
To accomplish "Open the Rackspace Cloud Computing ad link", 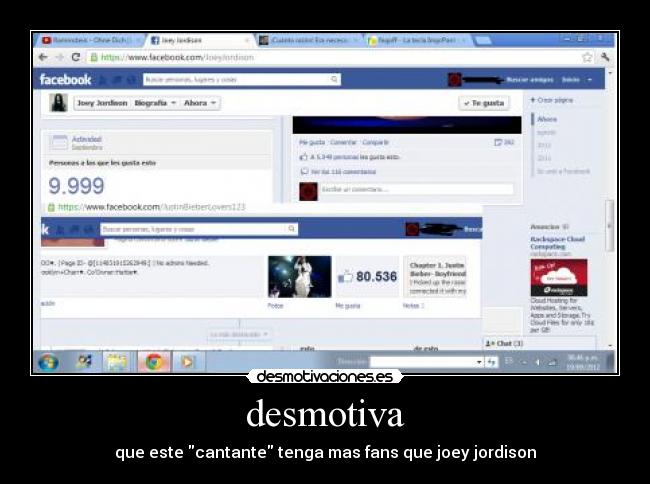I will 557,242.
